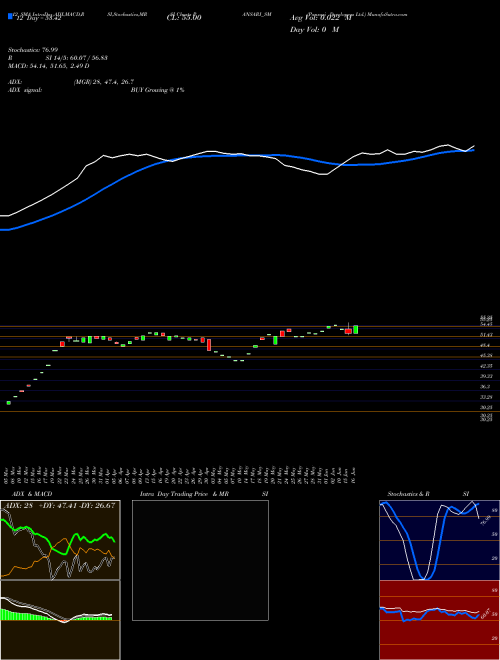Select the MACD: 54.14, 51.65, 2.49 D line

click(48, 66)
